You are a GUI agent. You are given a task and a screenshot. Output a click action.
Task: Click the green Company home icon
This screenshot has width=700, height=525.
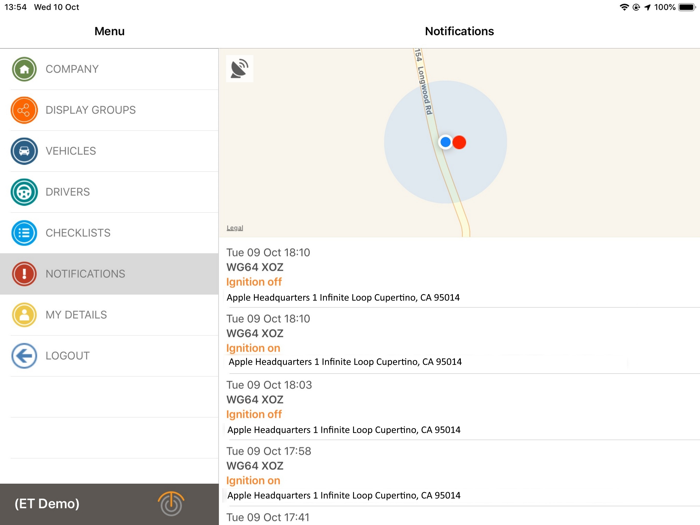pyautogui.click(x=24, y=69)
